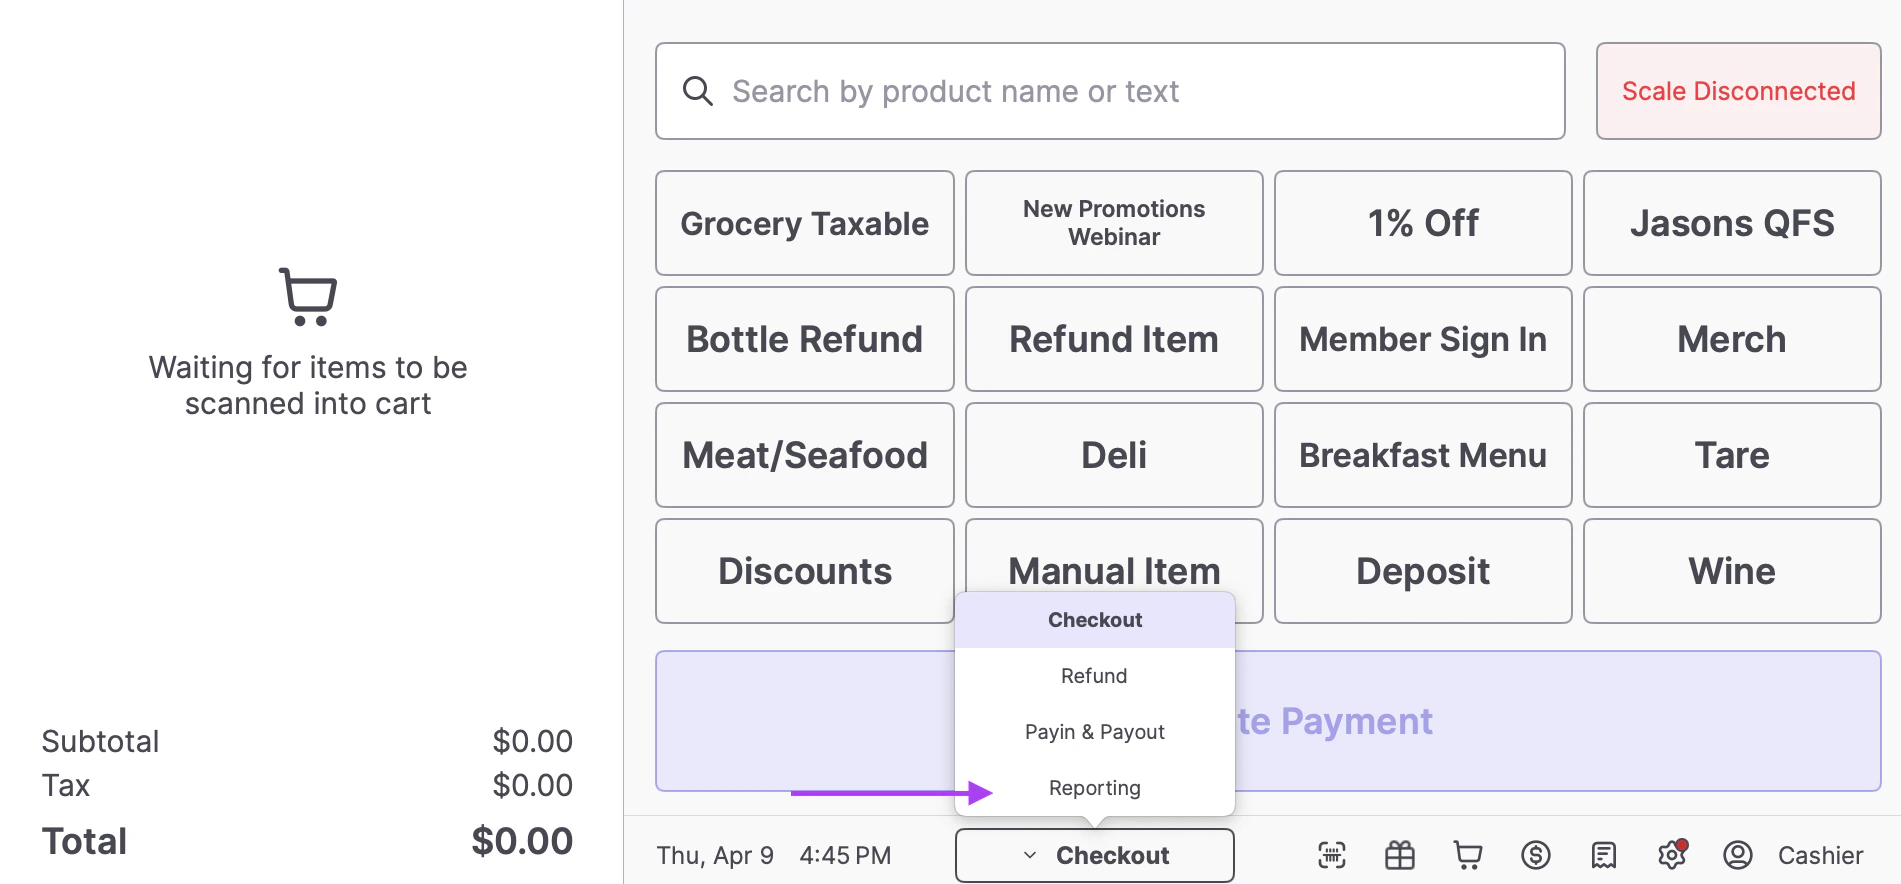Open the dollar sign cash icon
The width and height of the screenshot is (1901, 884).
tap(1536, 855)
